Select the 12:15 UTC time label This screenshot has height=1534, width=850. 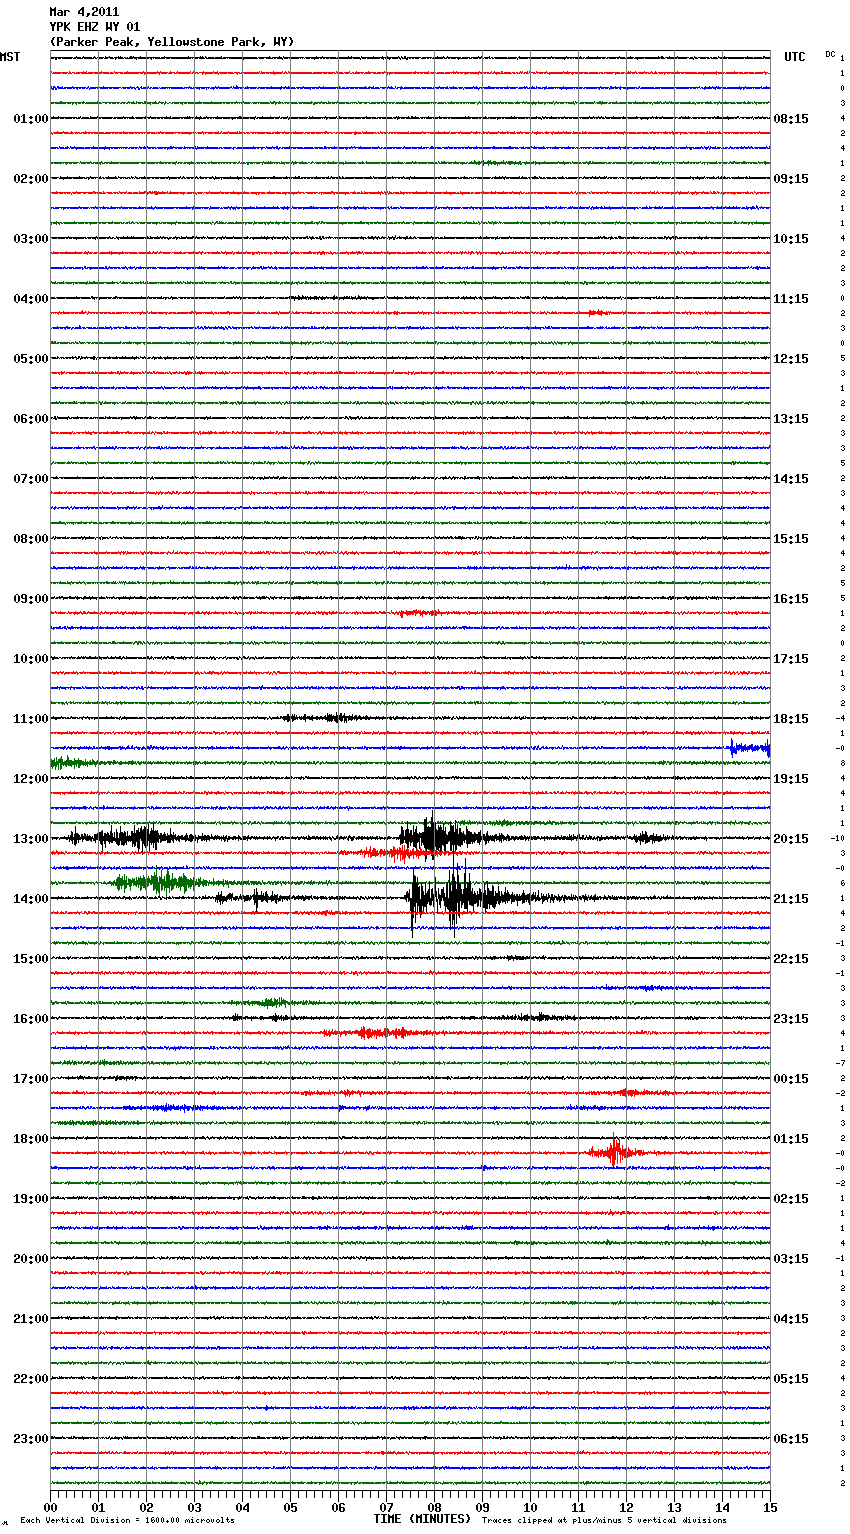(791, 359)
